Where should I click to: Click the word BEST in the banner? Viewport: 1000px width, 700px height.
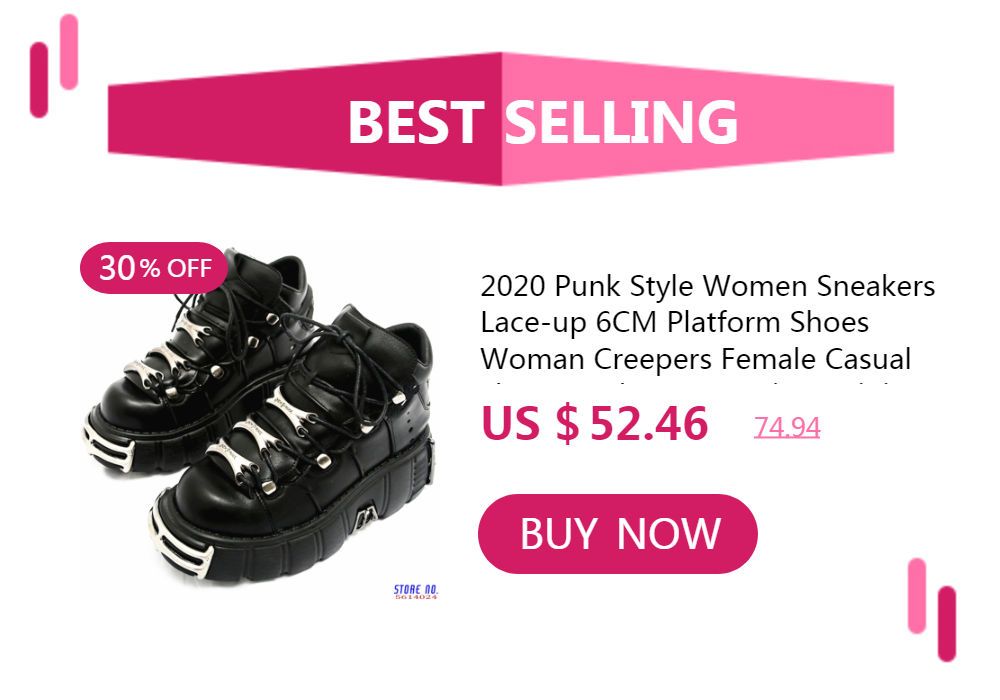416,122
